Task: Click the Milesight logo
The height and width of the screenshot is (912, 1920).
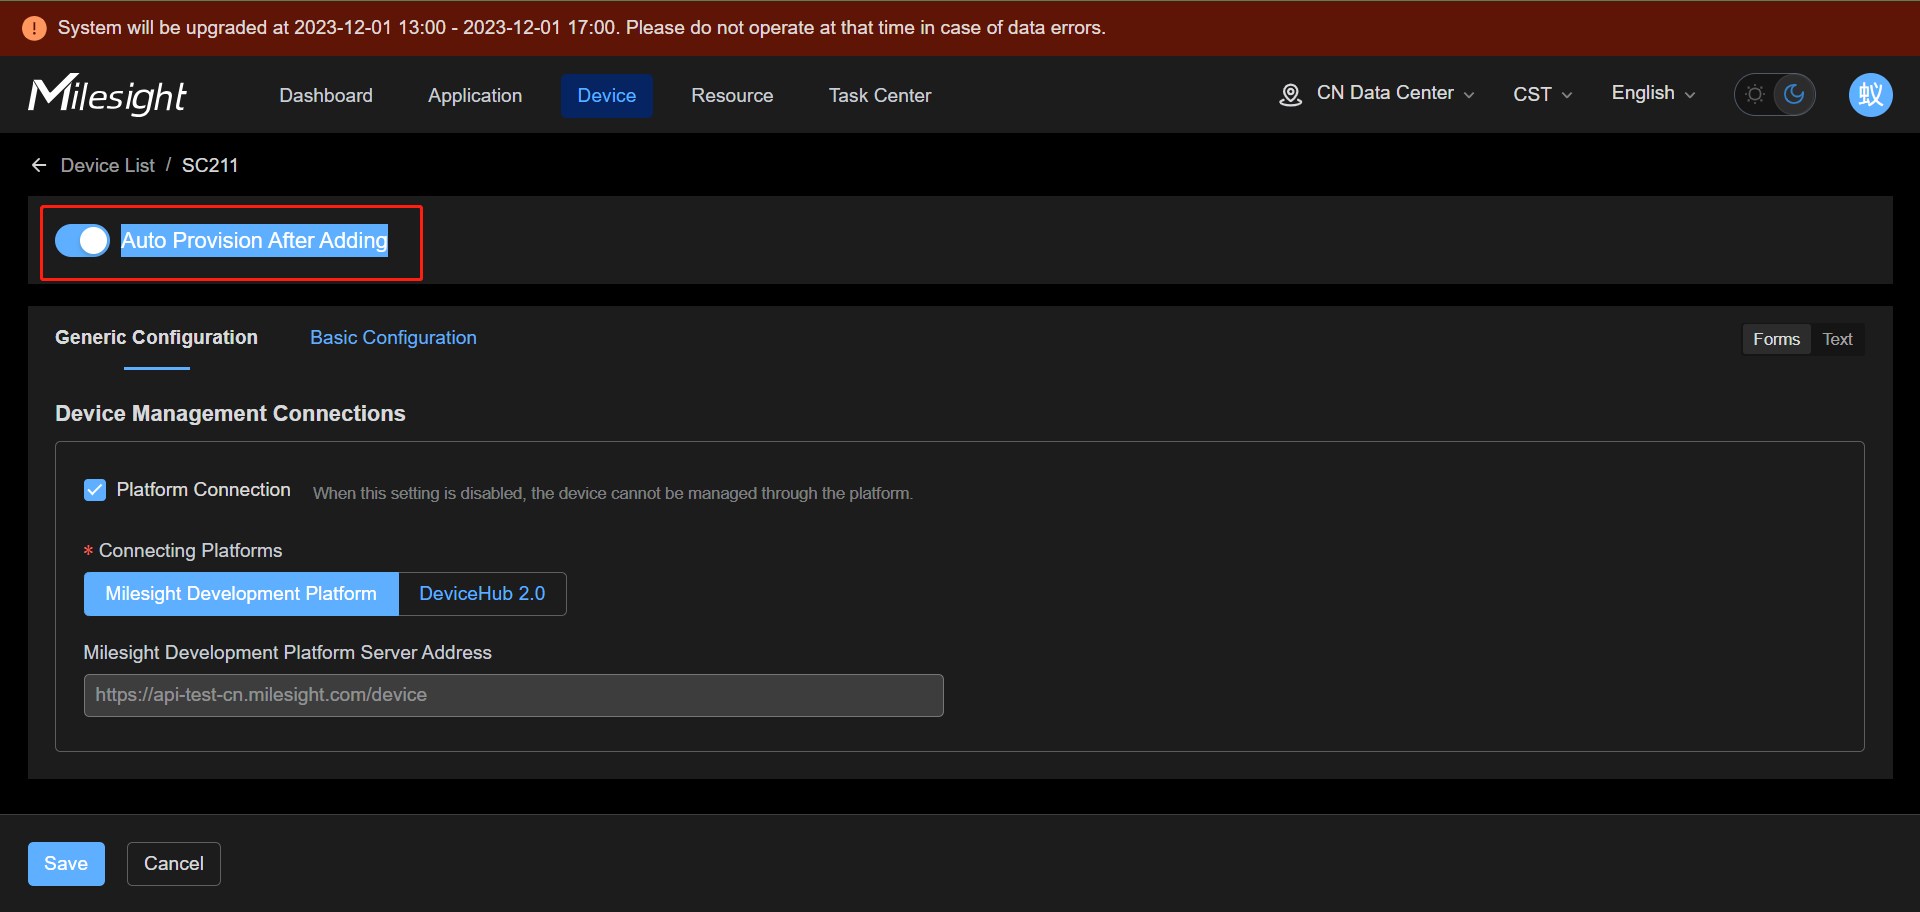Action: pos(107,95)
